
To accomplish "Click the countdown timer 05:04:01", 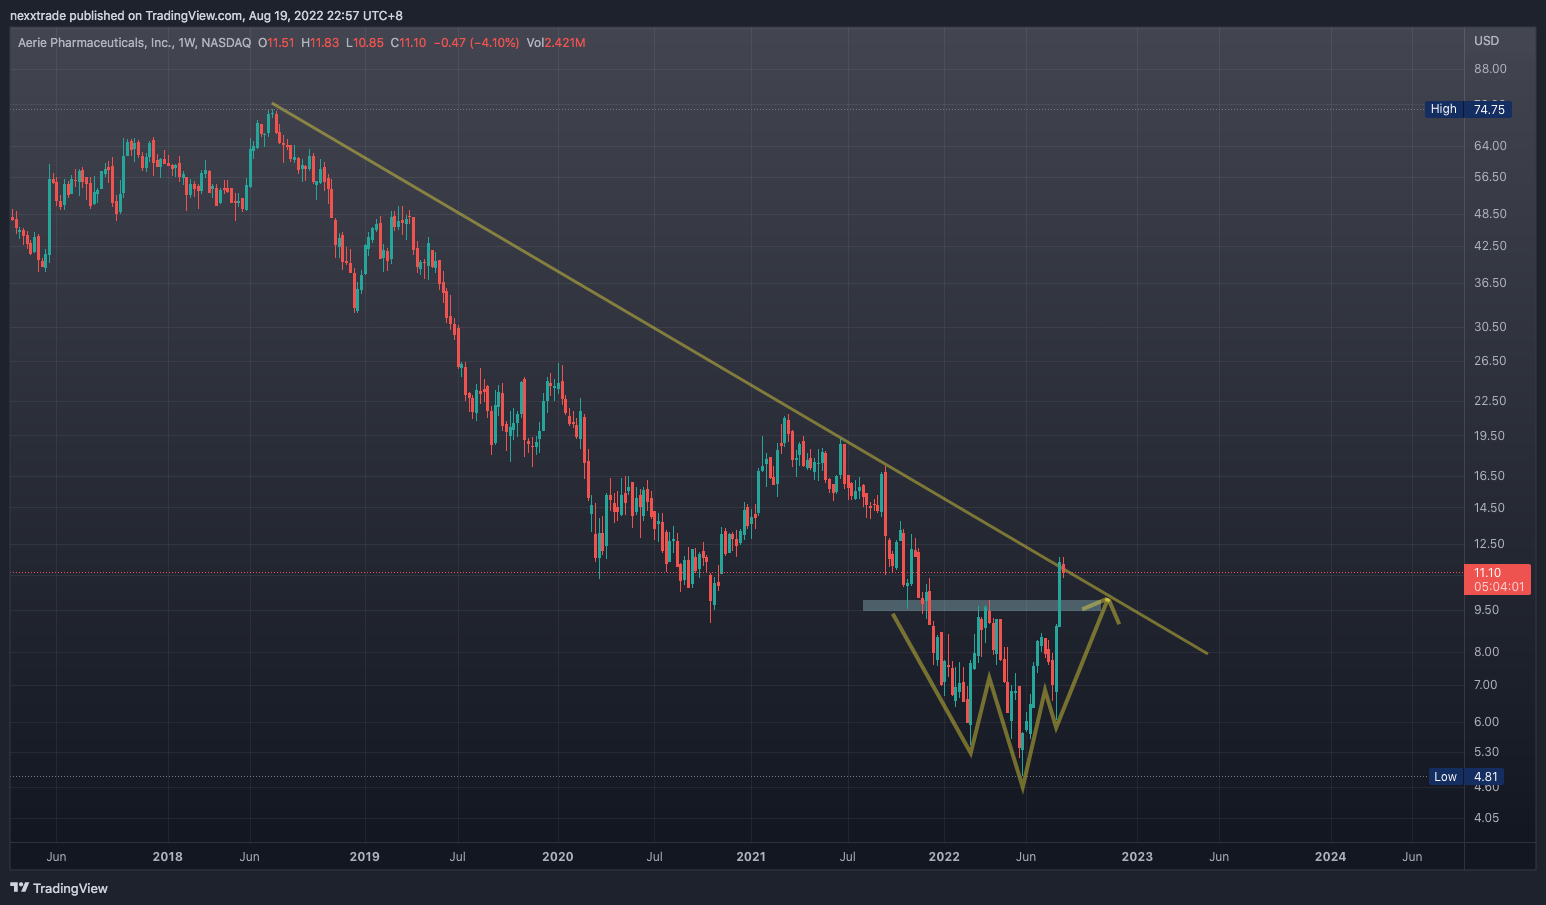I will [x=1499, y=587].
